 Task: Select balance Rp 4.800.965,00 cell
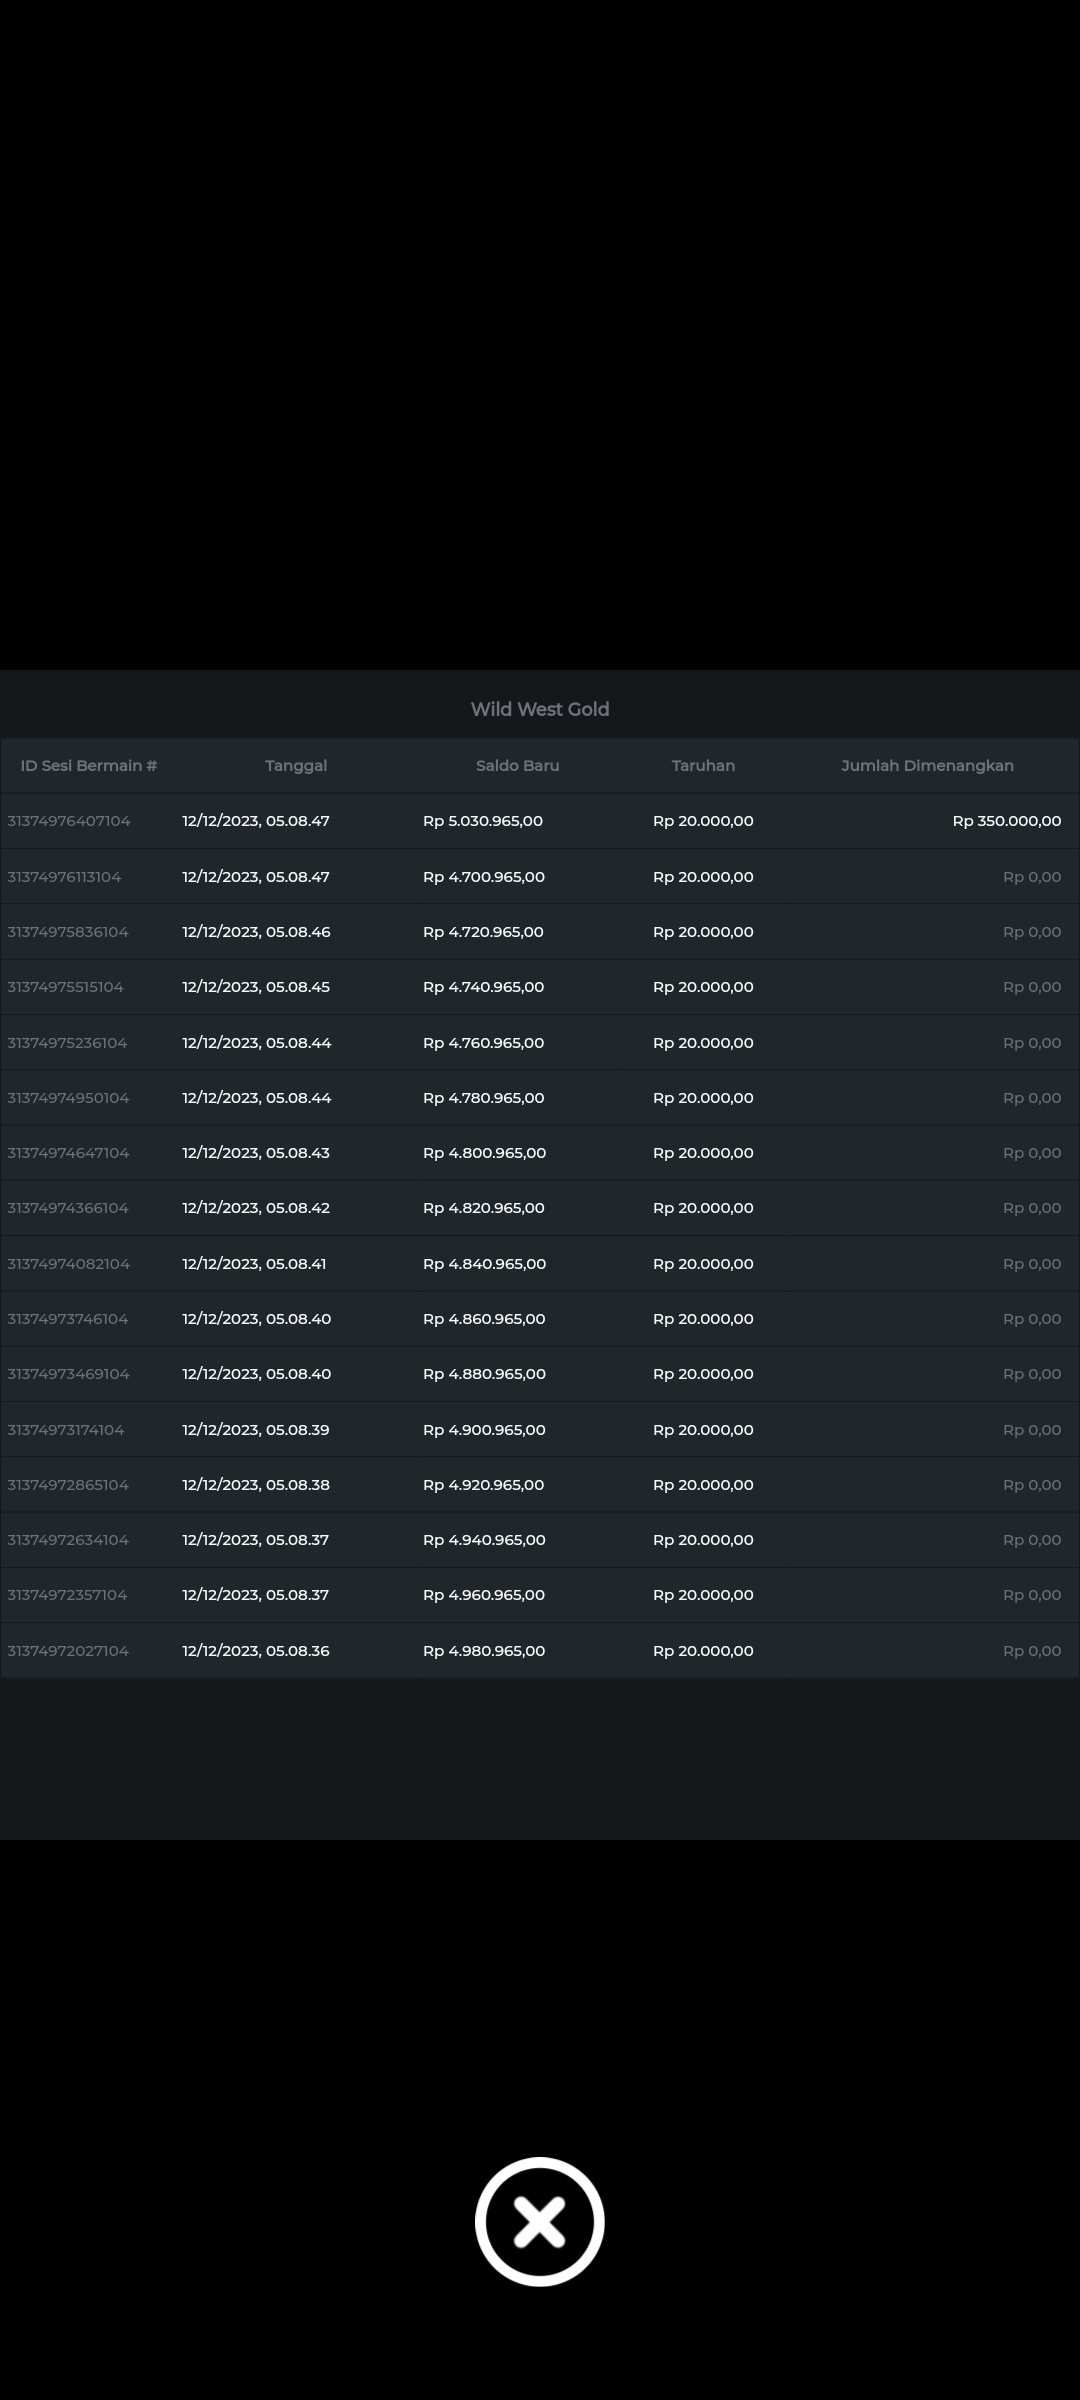(484, 1153)
